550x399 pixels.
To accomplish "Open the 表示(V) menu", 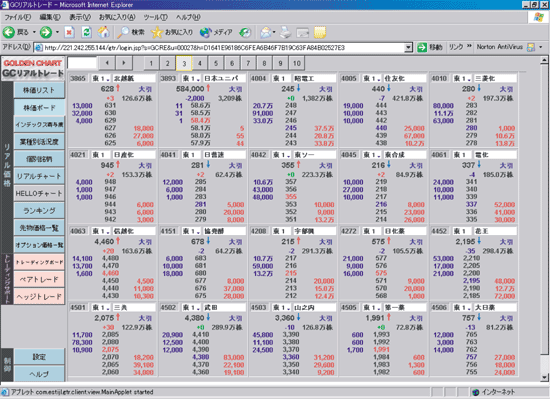I will point(80,17).
